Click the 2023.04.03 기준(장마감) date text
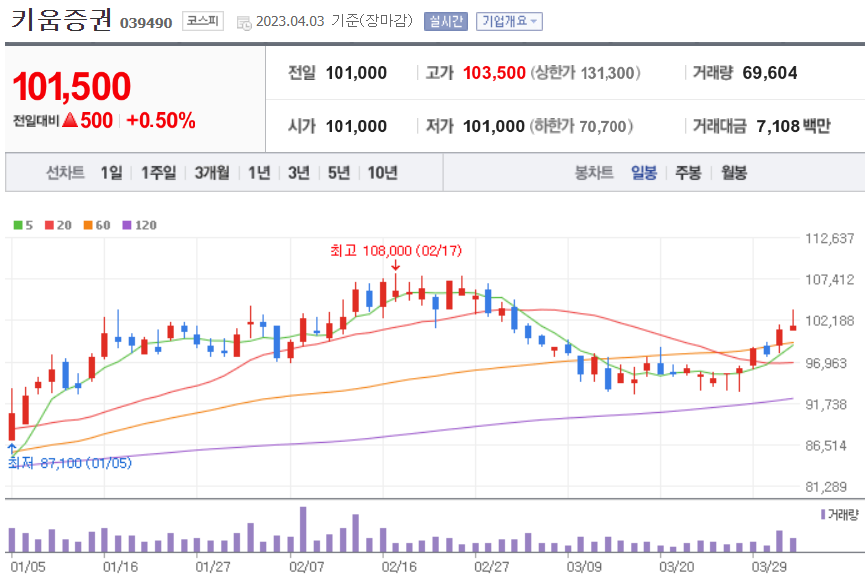 (334, 21)
